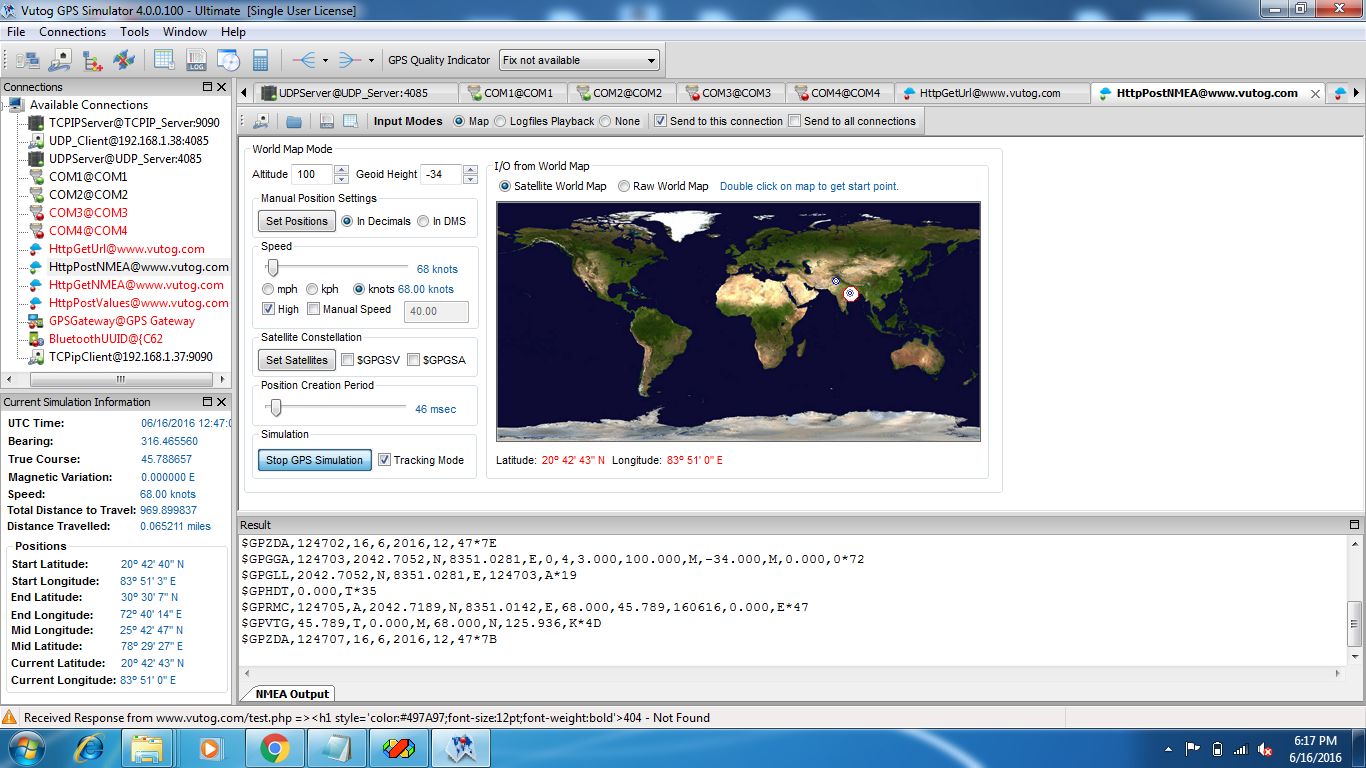The image size is (1366, 768).
Task: Click the Set Satellites button
Action: point(296,360)
